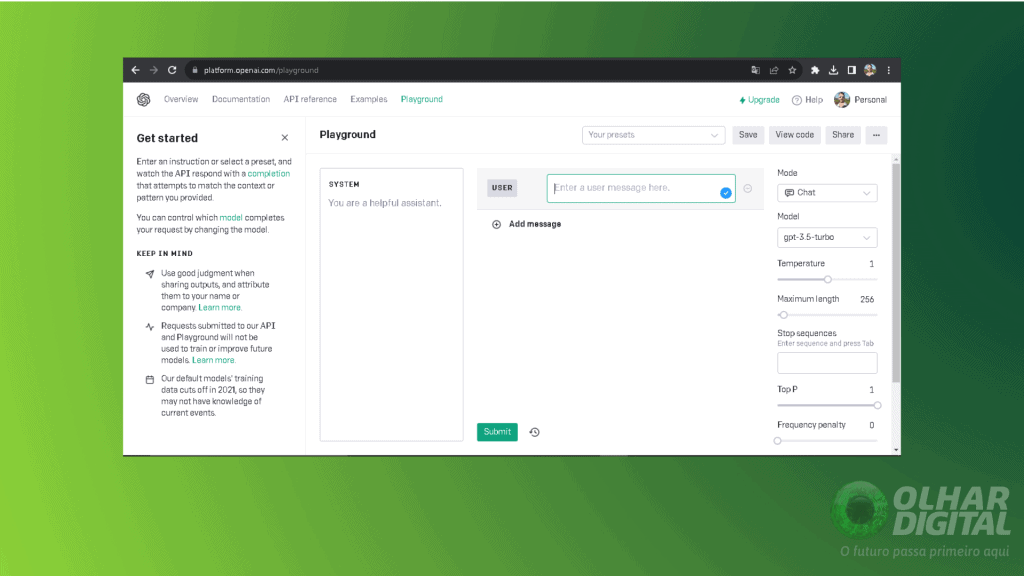Toggle the USER role label
1024x576 pixels.
tap(502, 188)
